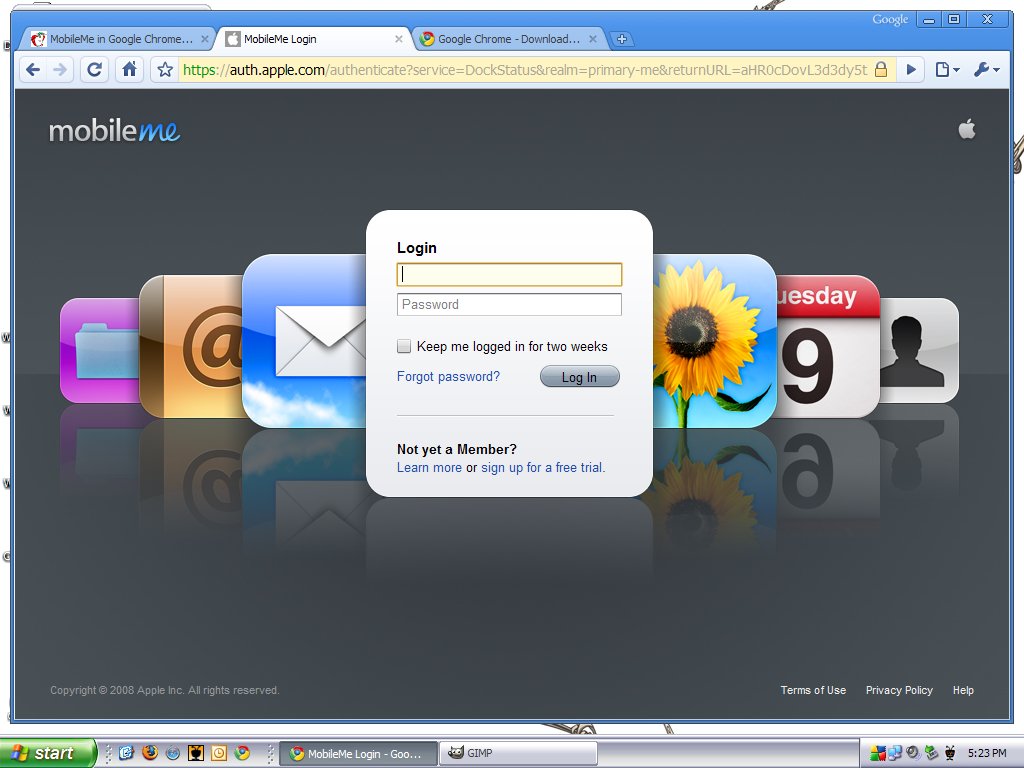Click the mobileme logo
This screenshot has height=768, width=1024.
tap(113, 130)
